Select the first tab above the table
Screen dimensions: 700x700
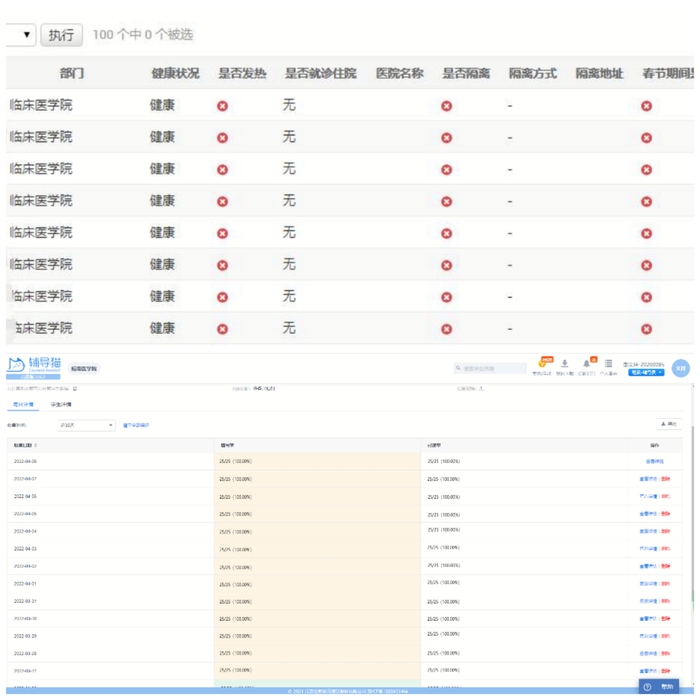(23, 405)
